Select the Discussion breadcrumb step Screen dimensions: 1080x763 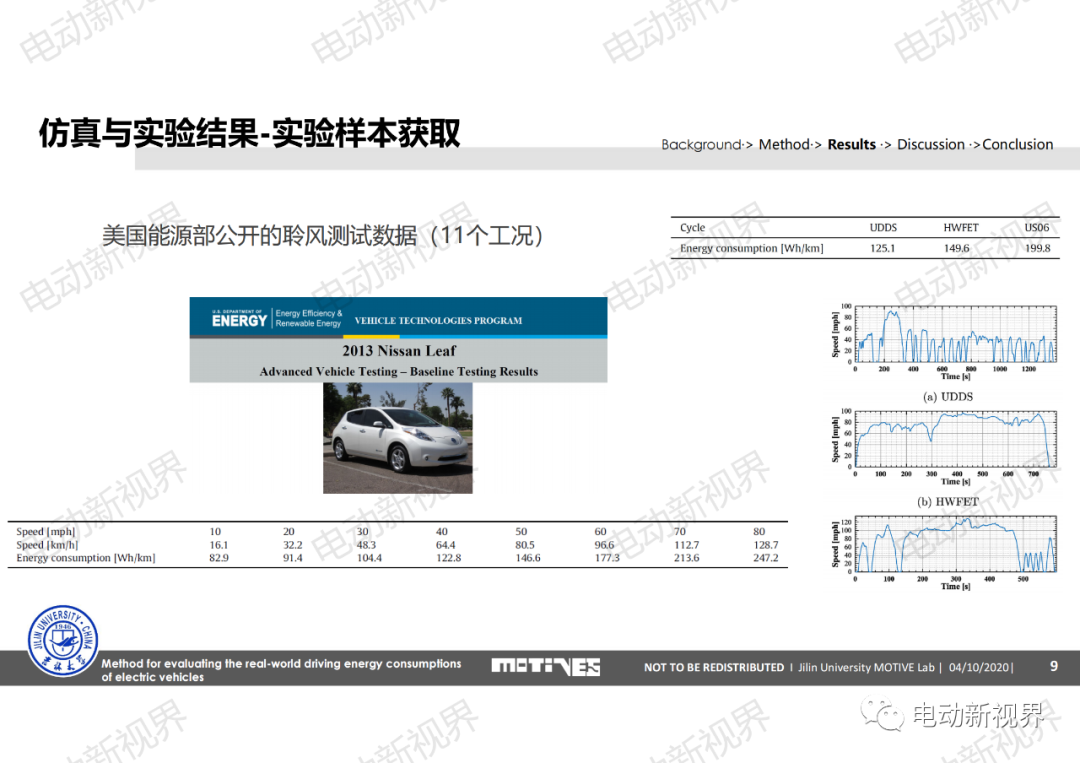point(931,145)
